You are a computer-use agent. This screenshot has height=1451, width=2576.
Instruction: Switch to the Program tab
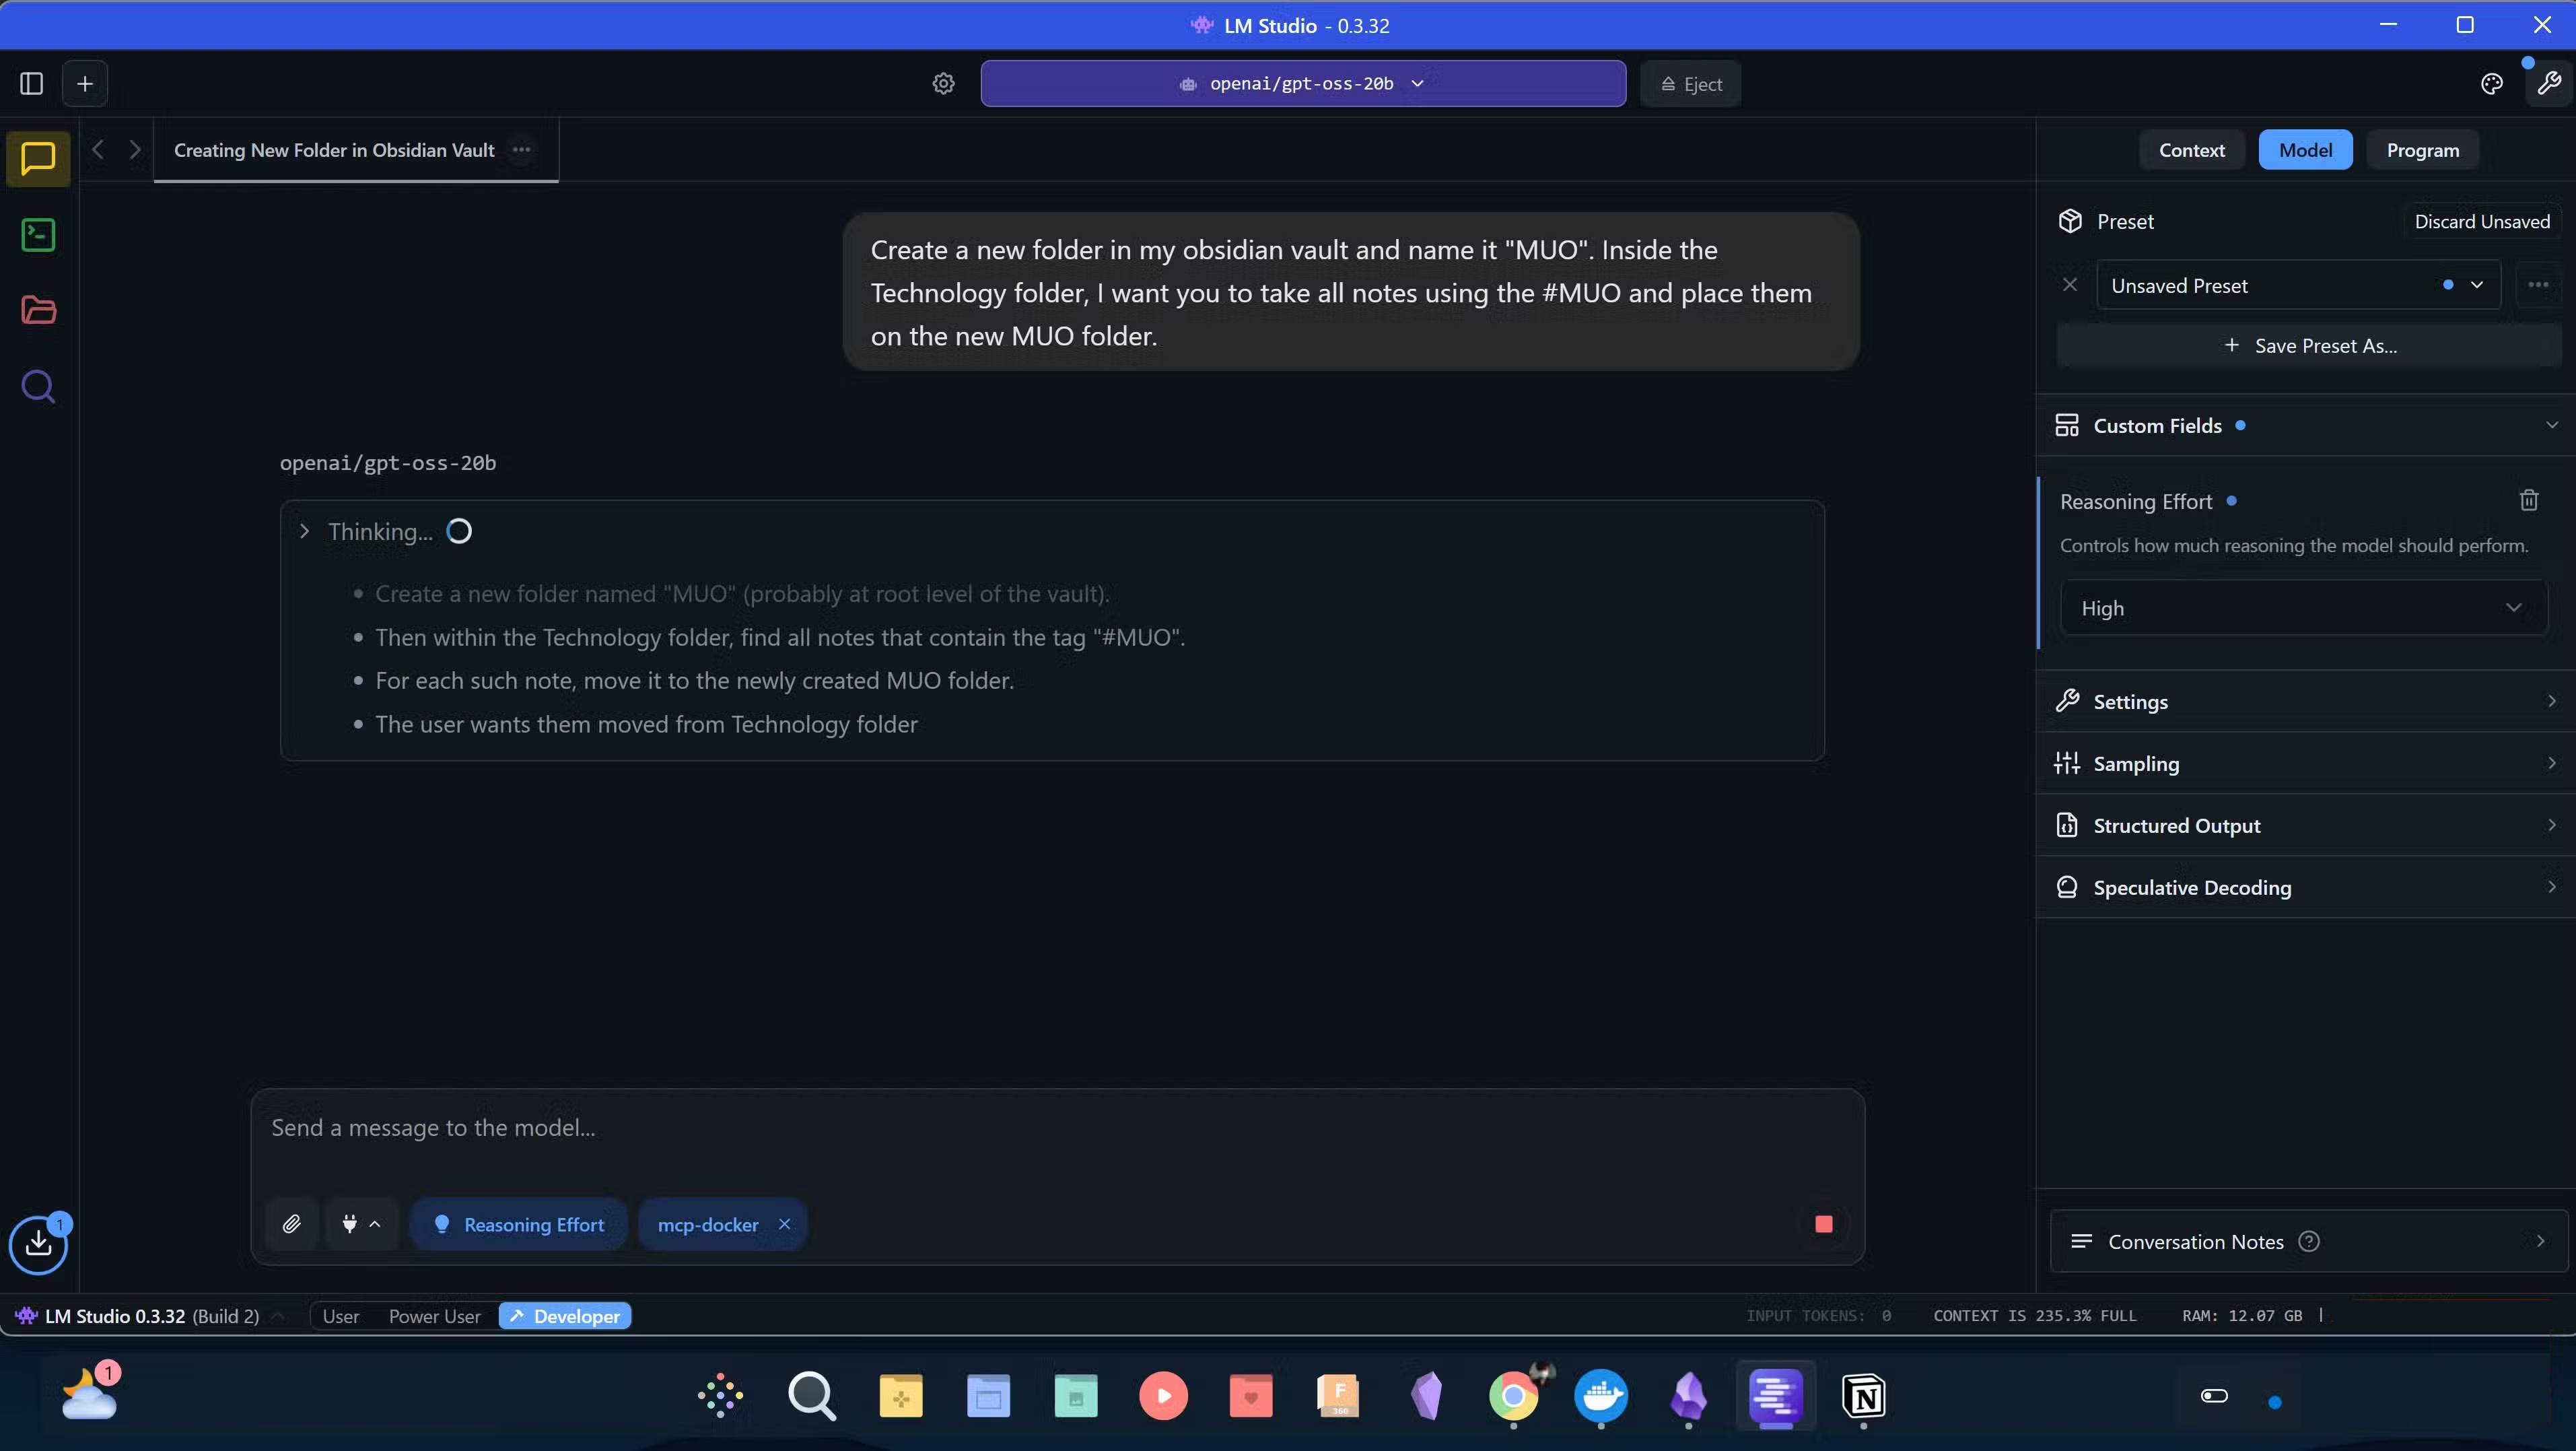(x=2422, y=149)
